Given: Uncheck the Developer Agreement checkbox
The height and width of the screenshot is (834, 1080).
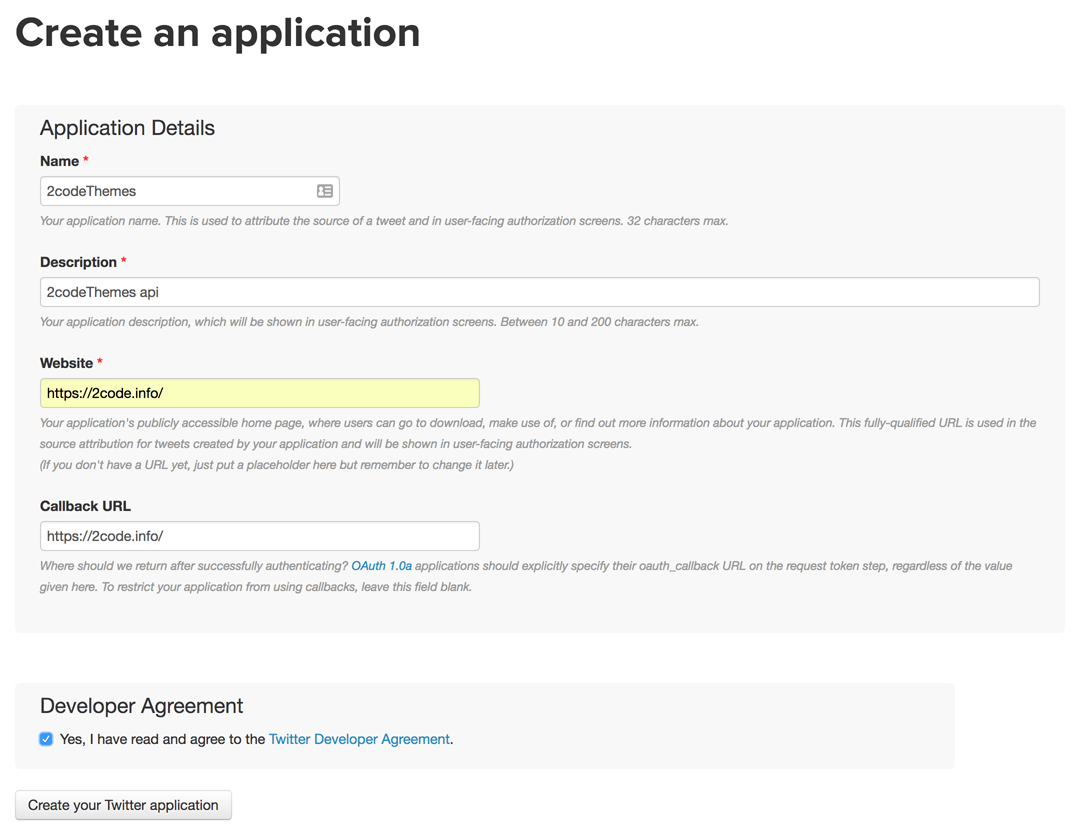Looking at the screenshot, I should click(46, 739).
